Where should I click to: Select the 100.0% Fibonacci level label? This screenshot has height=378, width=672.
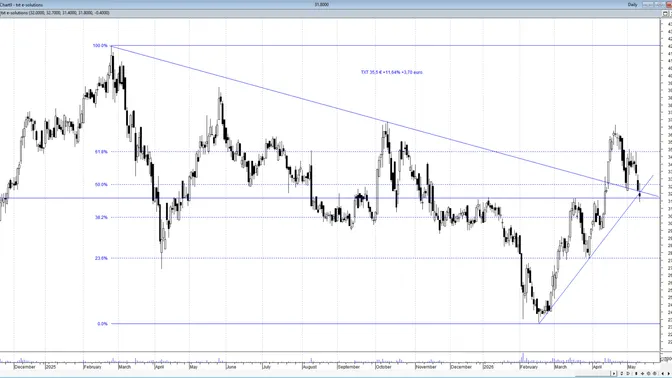(x=100, y=45)
